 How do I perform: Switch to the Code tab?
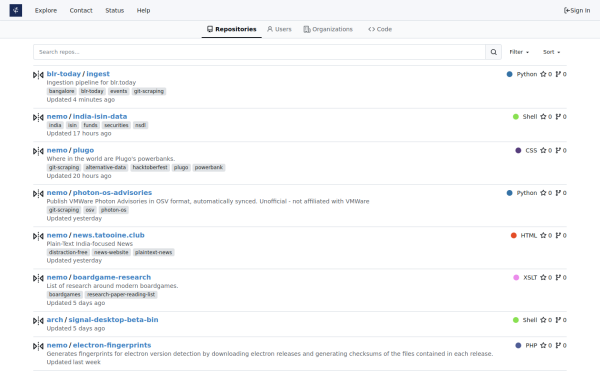[x=380, y=29]
